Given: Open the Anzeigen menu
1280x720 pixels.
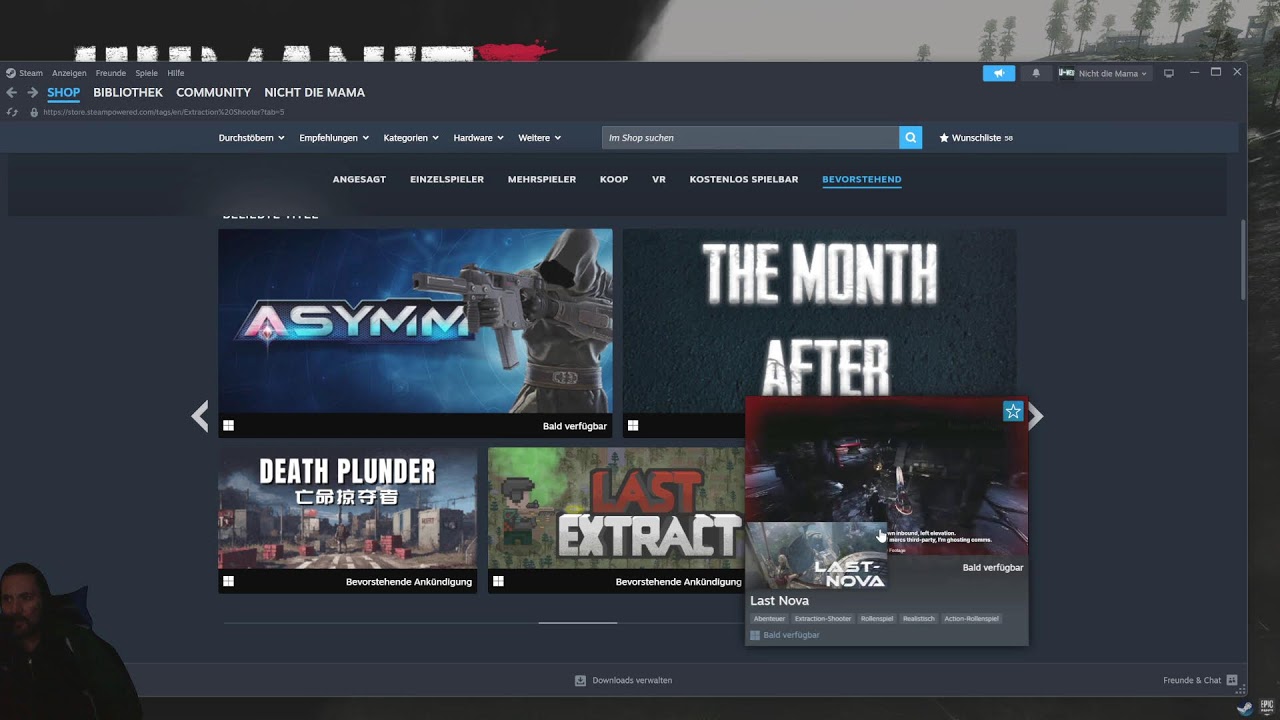Looking at the screenshot, I should 69,73.
